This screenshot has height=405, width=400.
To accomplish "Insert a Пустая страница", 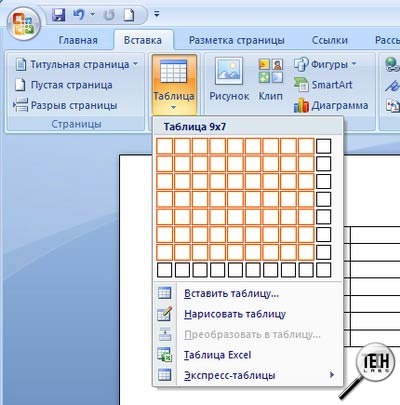I will (x=63, y=85).
